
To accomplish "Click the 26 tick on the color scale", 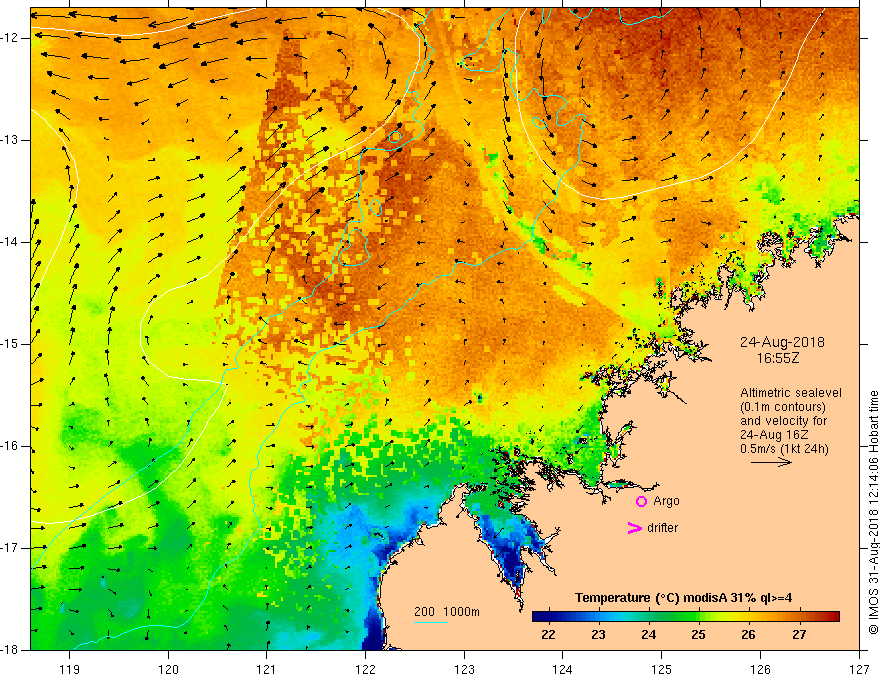I will [748, 635].
